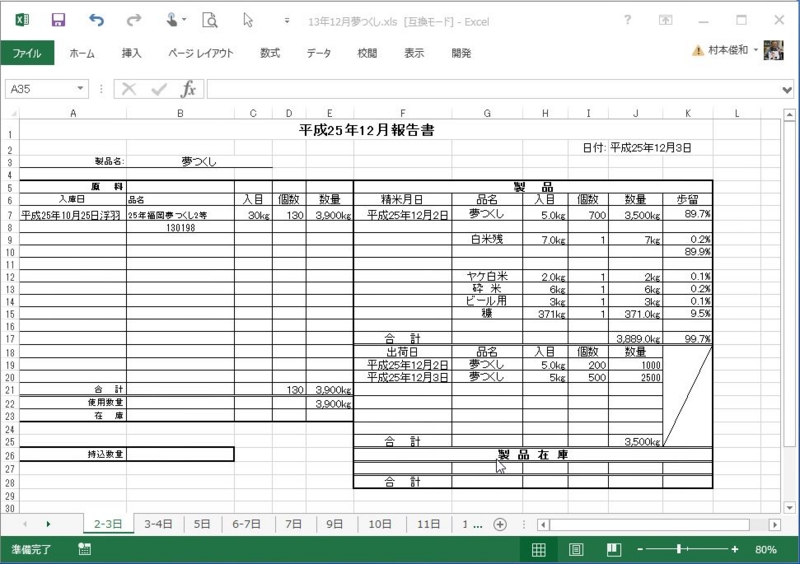Switch to the 11日 sheet tab

tap(429, 524)
